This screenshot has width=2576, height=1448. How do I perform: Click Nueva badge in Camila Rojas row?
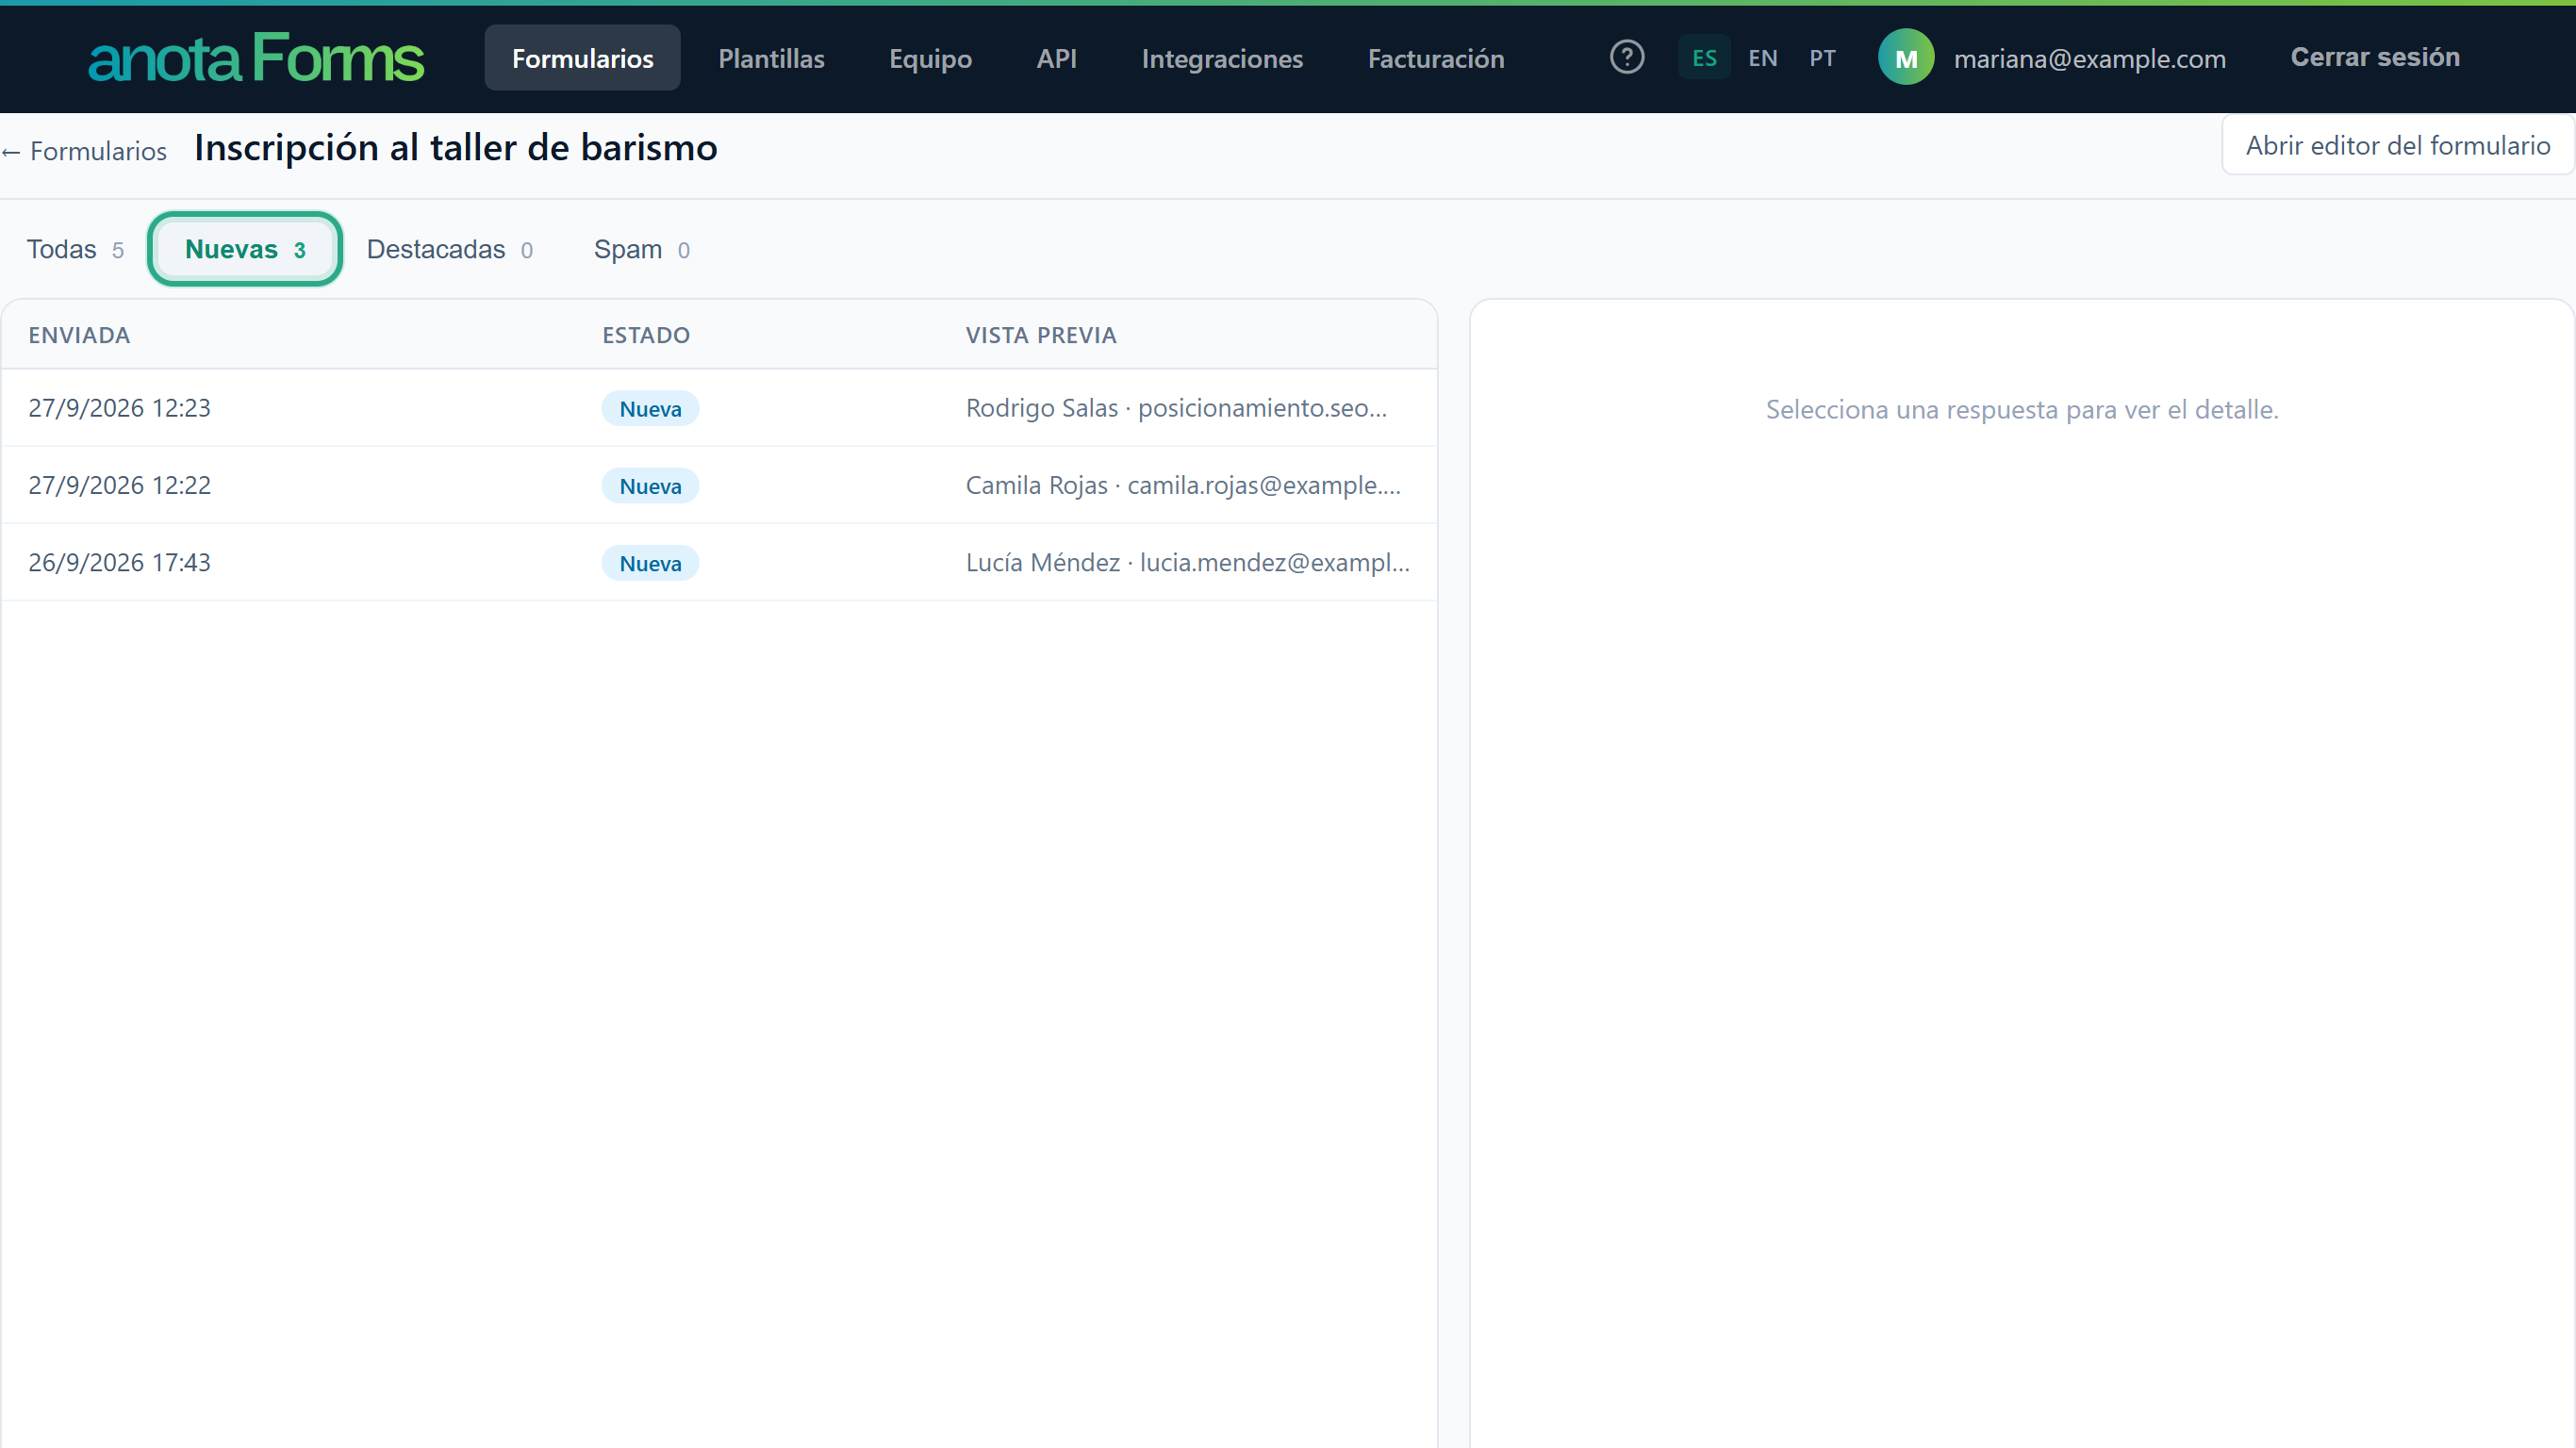click(x=650, y=485)
